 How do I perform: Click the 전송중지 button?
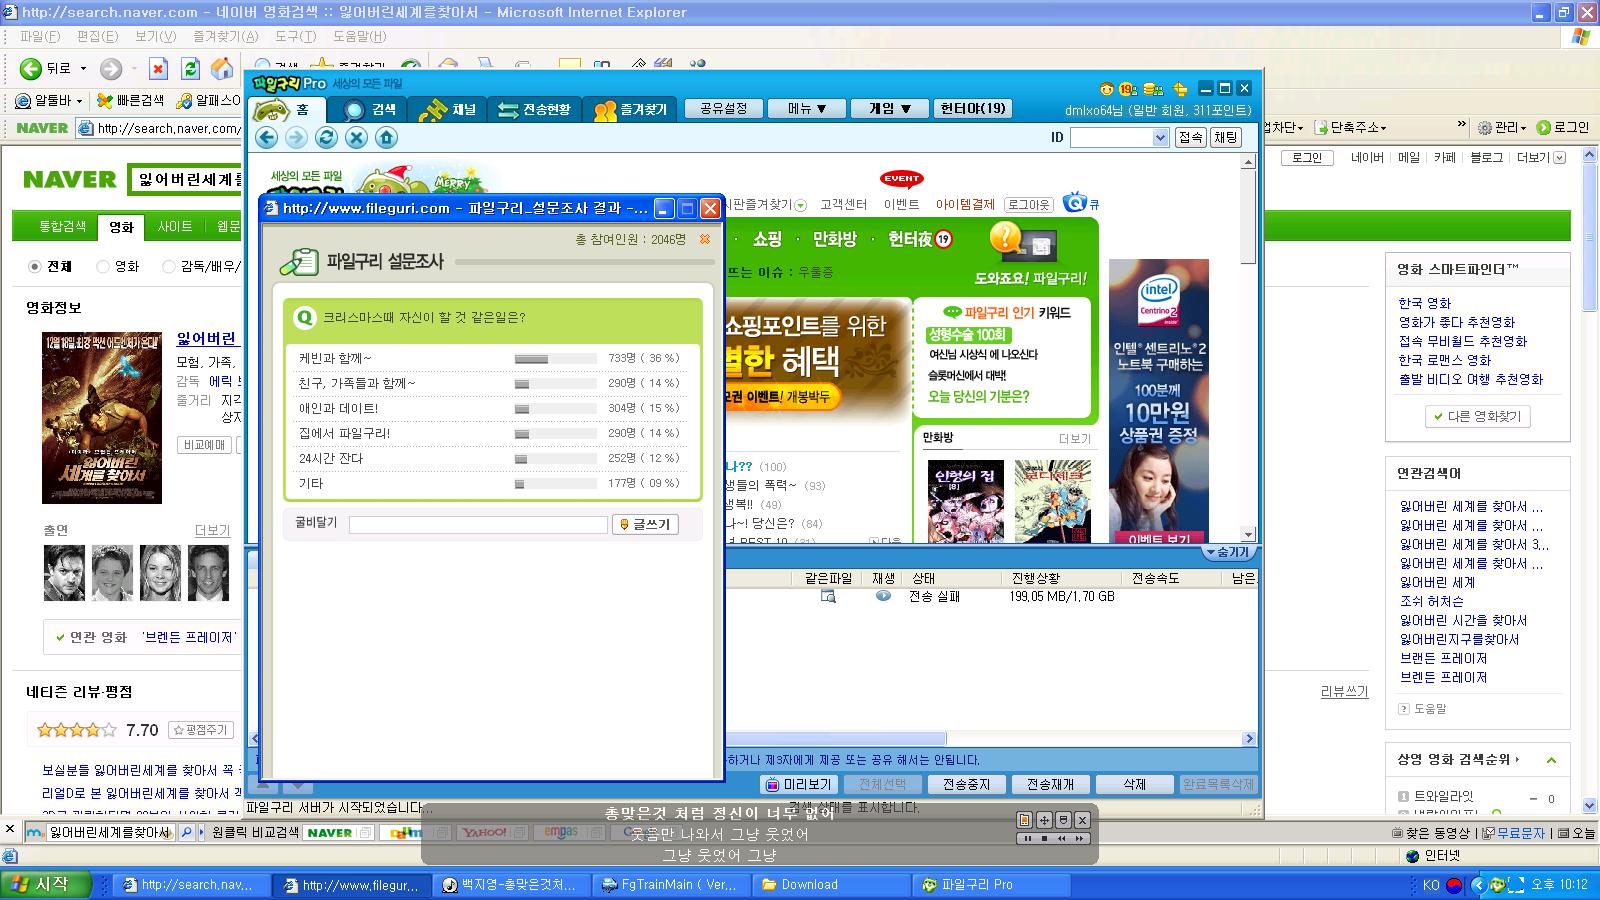pyautogui.click(x=966, y=784)
